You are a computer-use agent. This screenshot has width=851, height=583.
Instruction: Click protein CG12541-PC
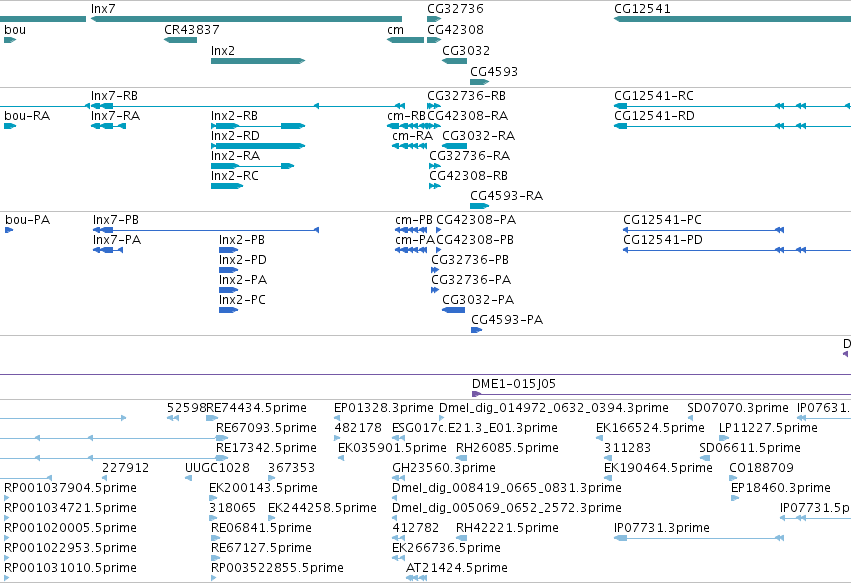(703, 230)
